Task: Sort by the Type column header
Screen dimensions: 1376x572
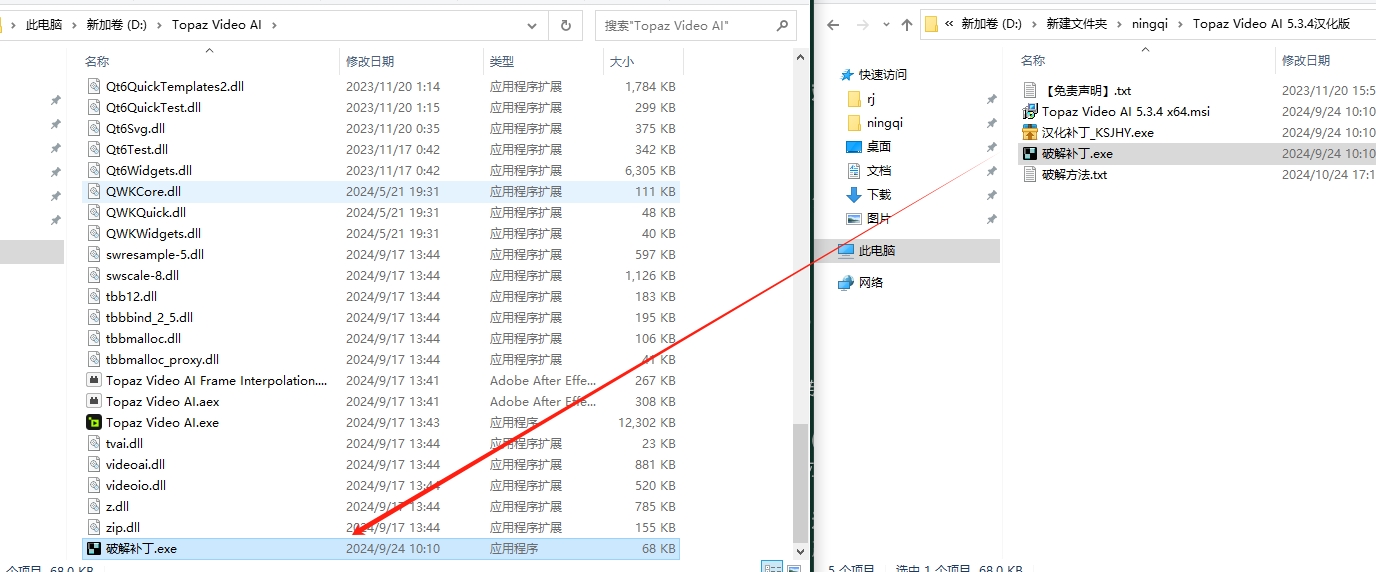Action: 502,62
